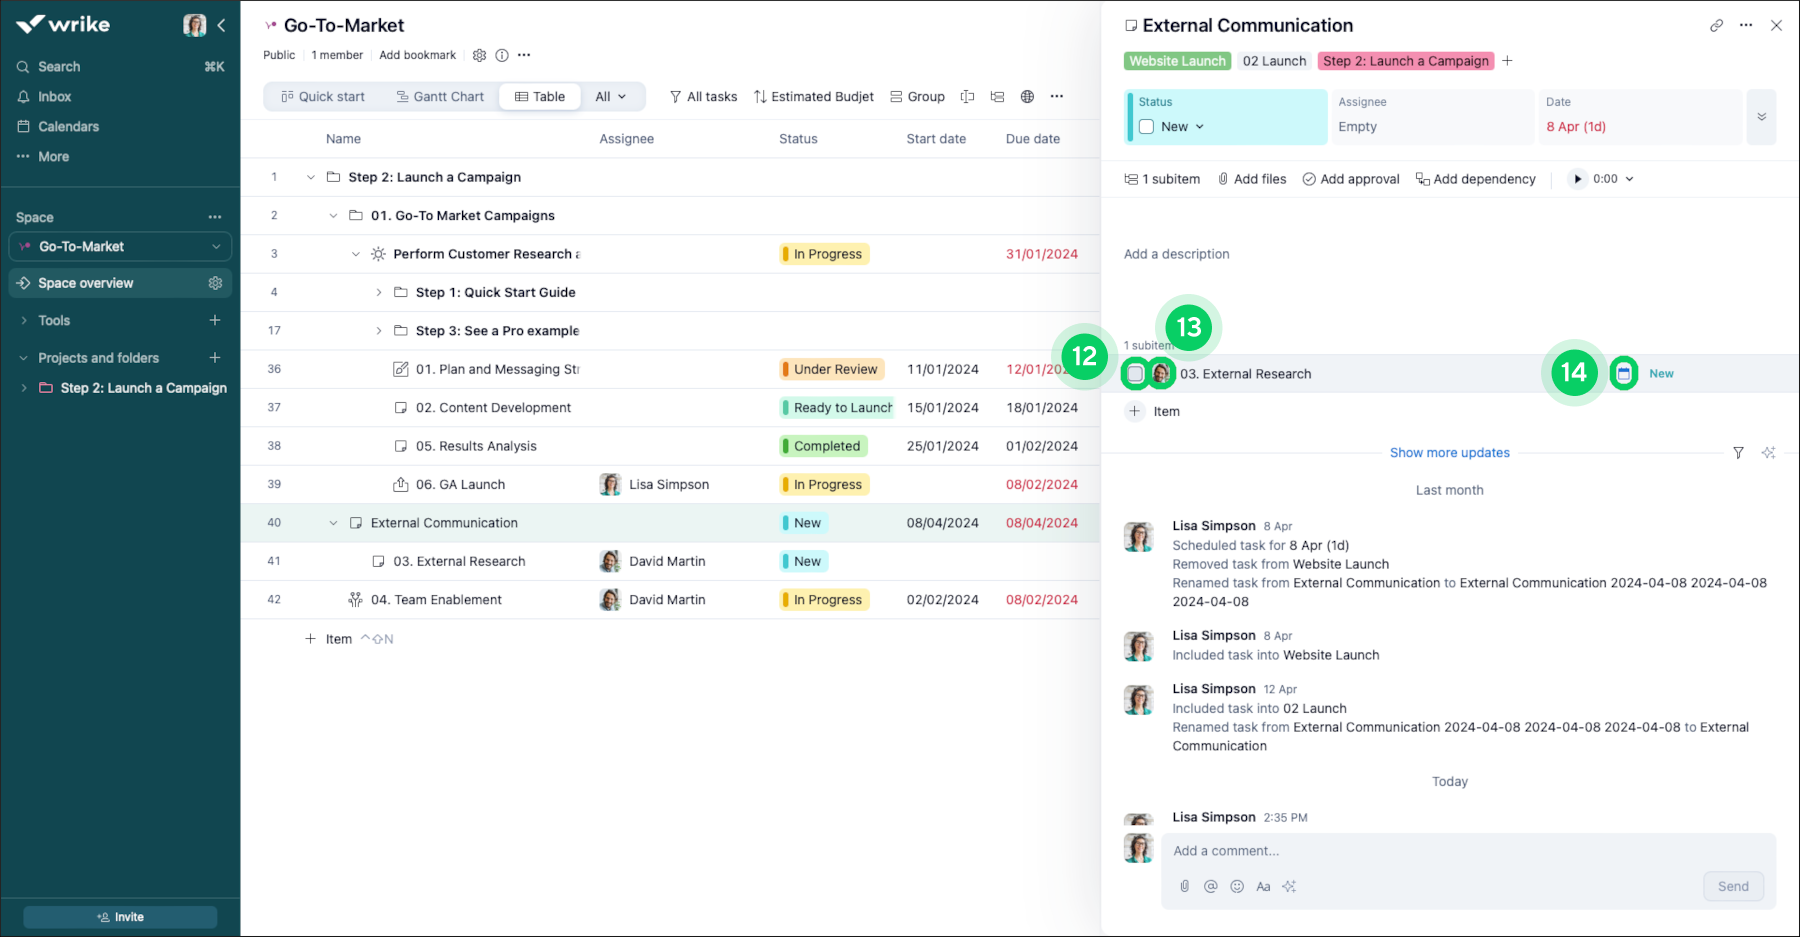Collapse the Step 2: Launch a Campaign row
Viewport: 1800px width, 937px height.
[310, 177]
